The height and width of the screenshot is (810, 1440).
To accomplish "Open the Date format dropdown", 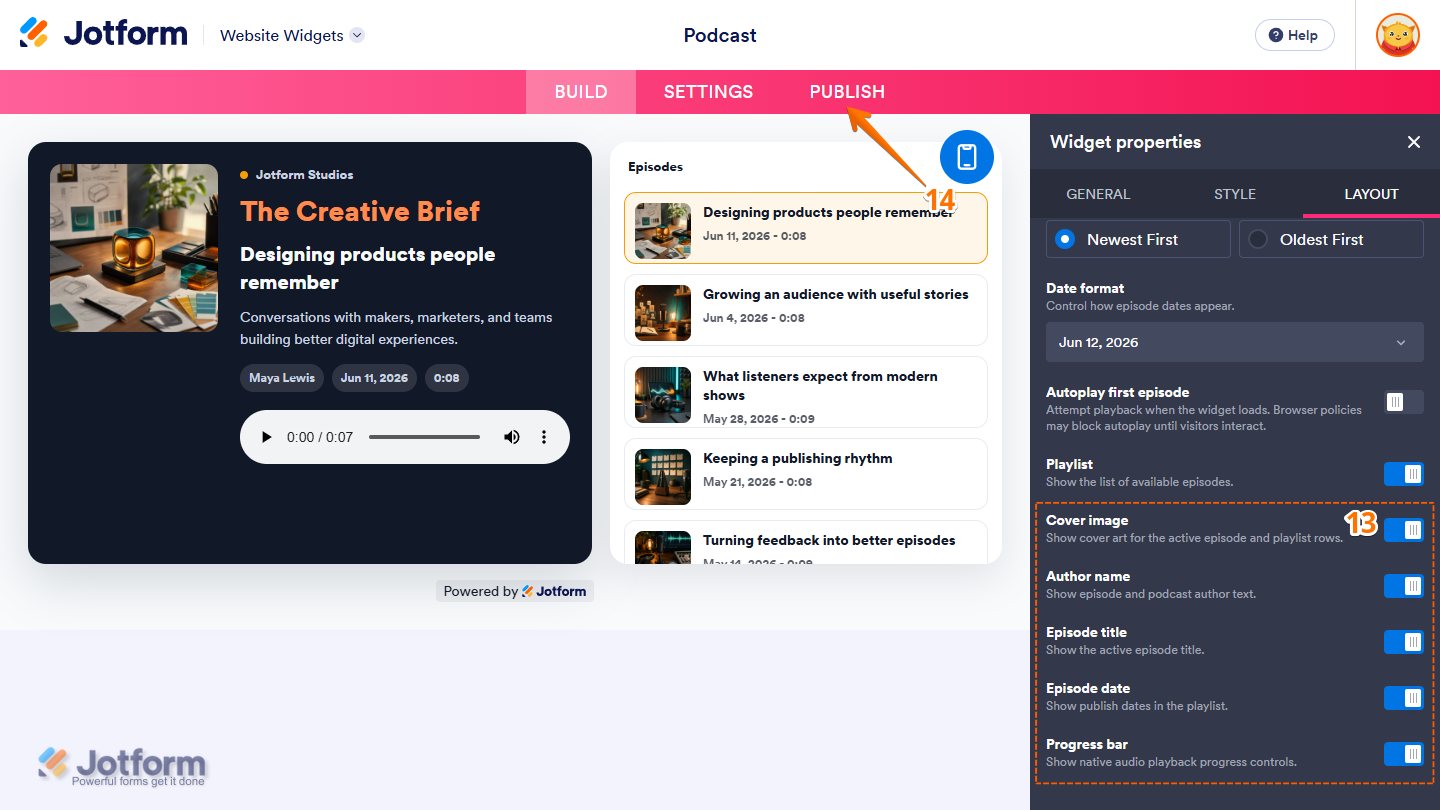I will click(x=1234, y=342).
